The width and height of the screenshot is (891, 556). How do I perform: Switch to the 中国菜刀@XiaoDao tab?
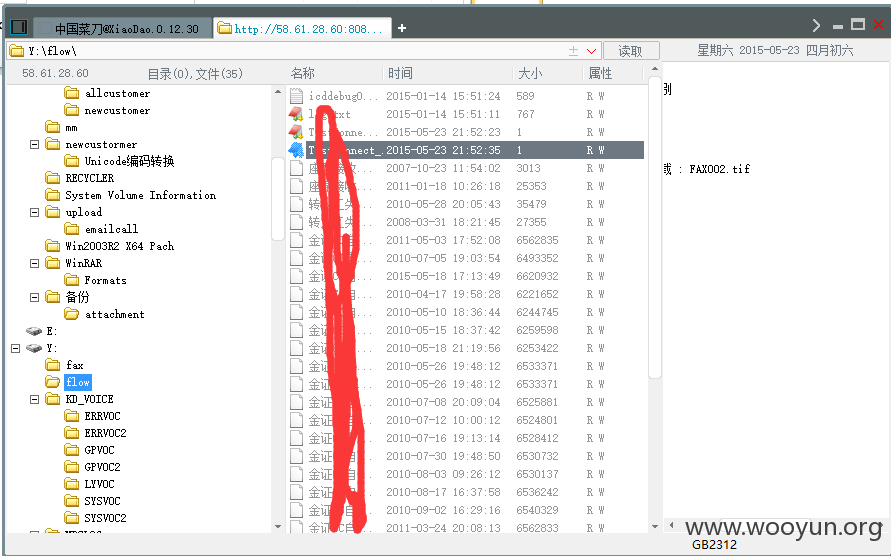(x=124, y=28)
